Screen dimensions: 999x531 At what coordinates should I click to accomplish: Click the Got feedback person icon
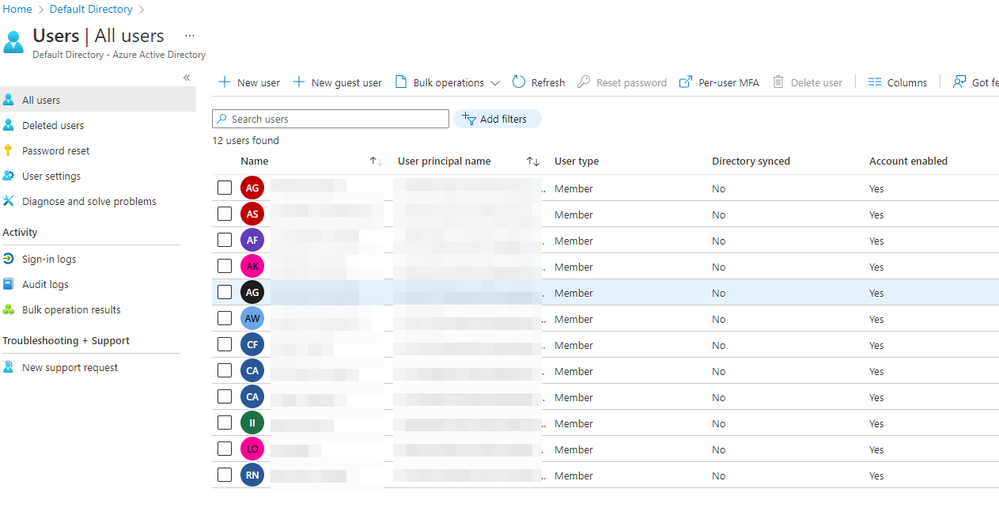(959, 82)
